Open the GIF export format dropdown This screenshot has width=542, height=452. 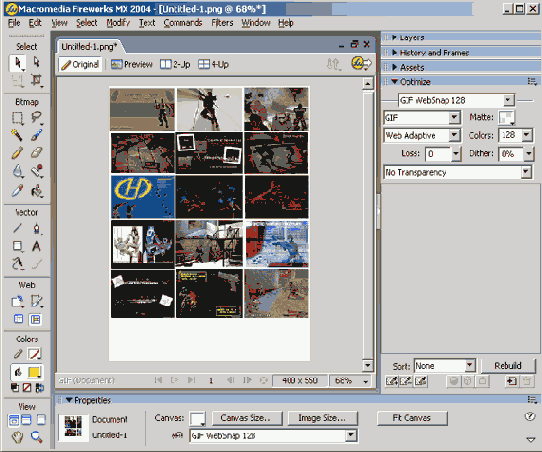[x=422, y=118]
